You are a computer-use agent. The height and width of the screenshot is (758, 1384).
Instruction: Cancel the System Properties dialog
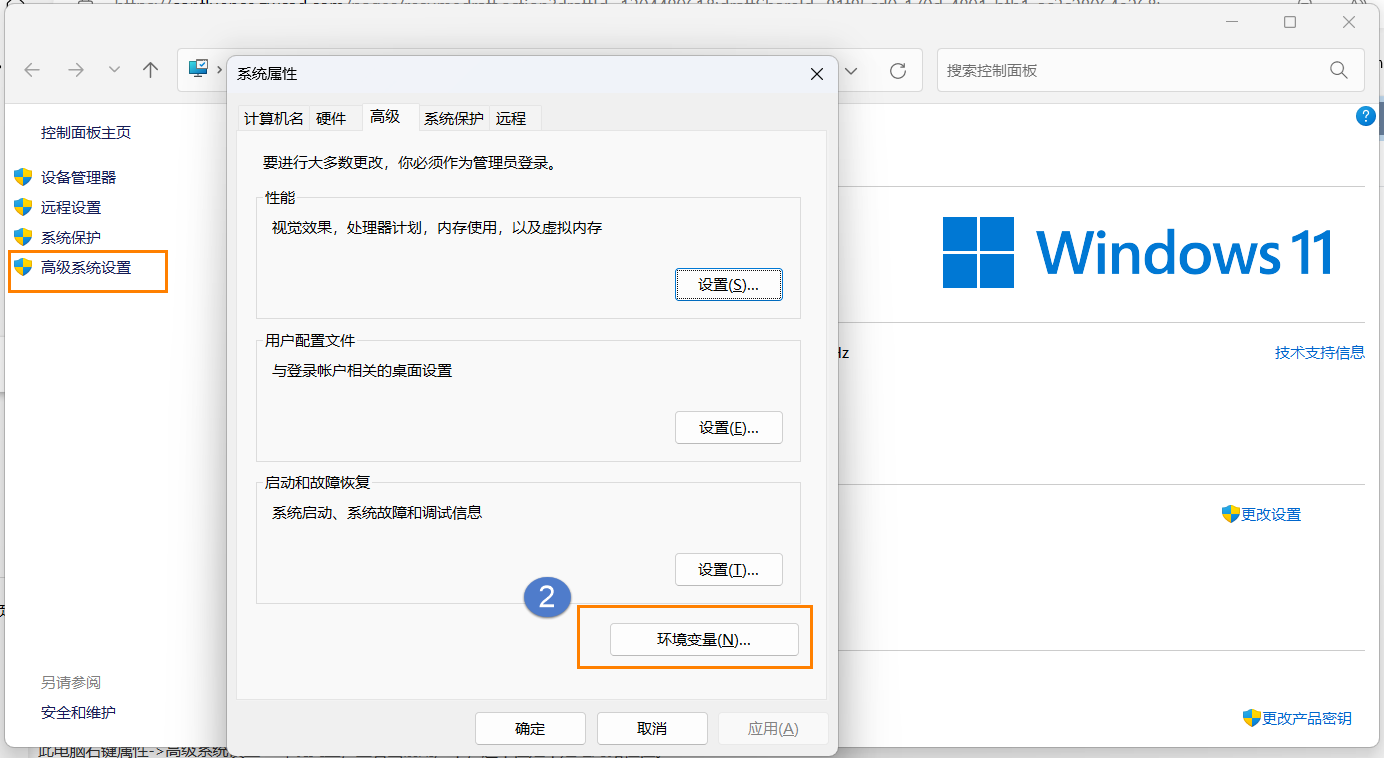[x=652, y=728]
